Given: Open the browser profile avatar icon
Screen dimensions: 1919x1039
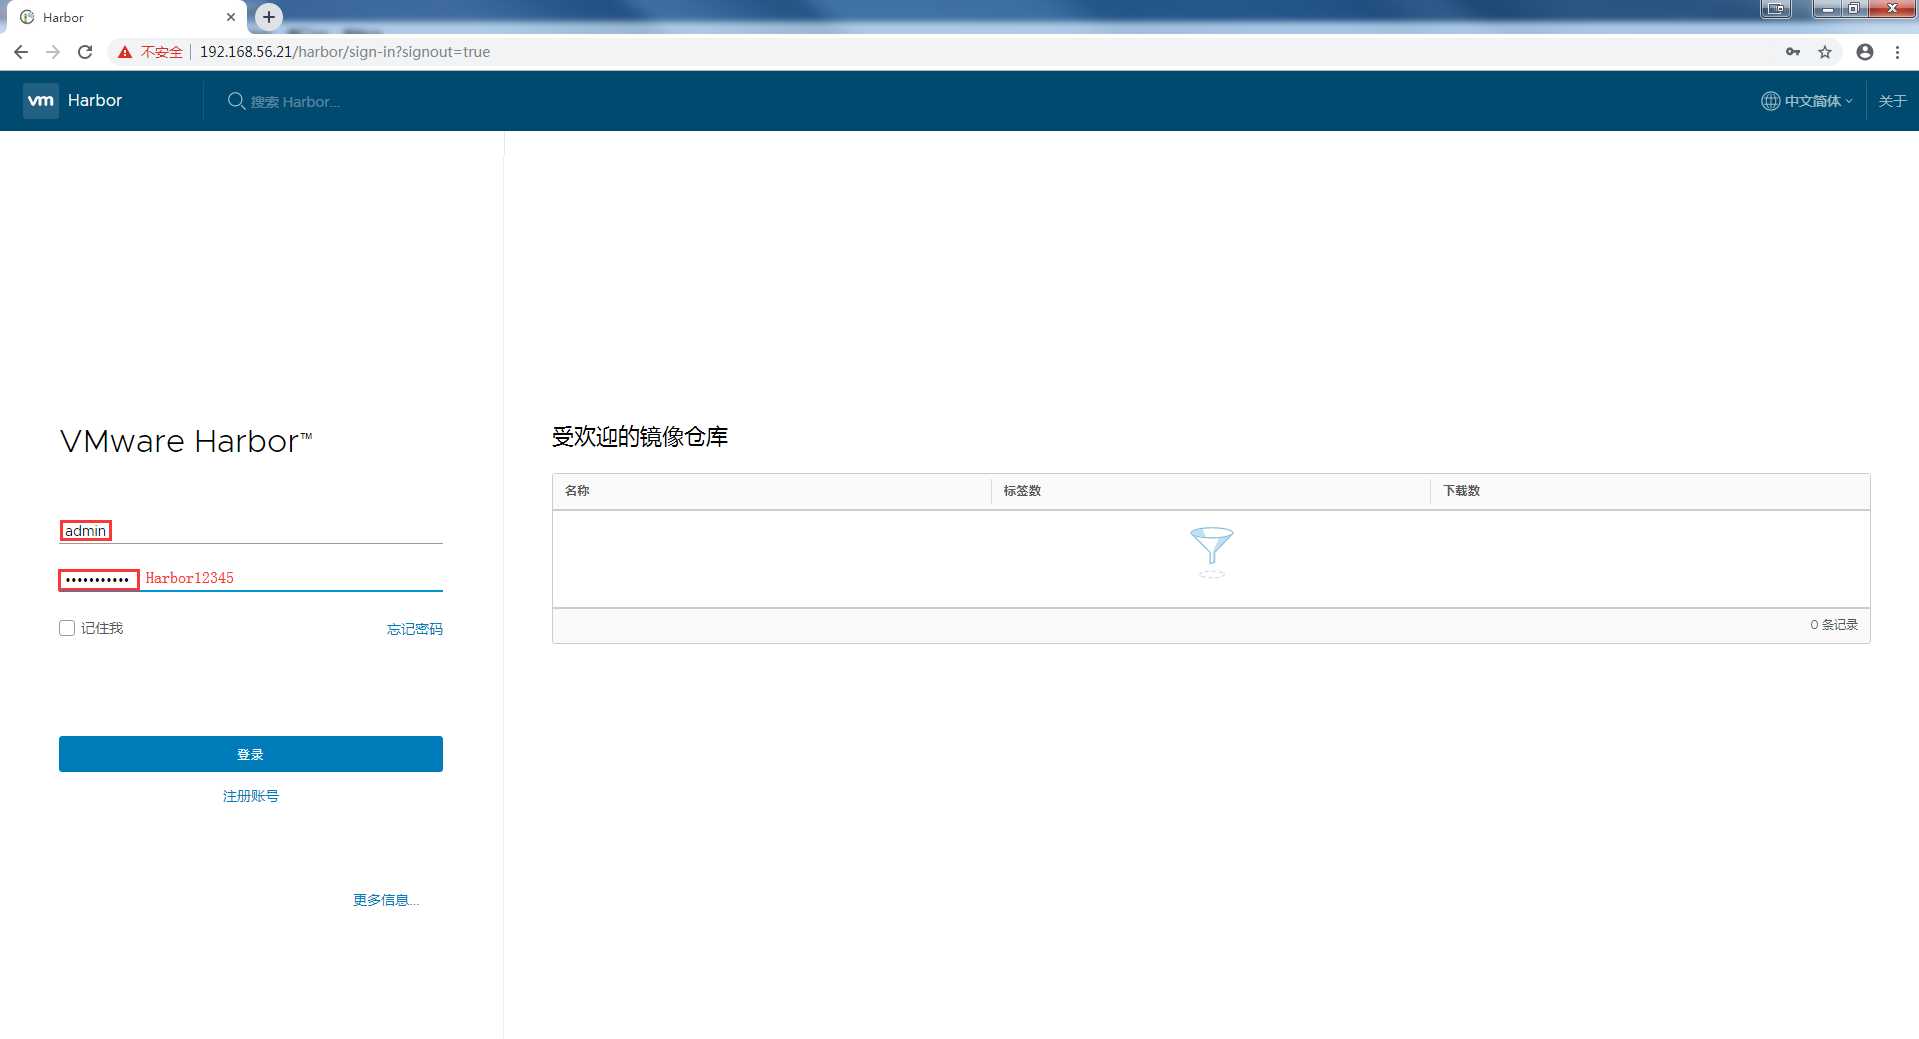Looking at the screenshot, I should [1865, 52].
